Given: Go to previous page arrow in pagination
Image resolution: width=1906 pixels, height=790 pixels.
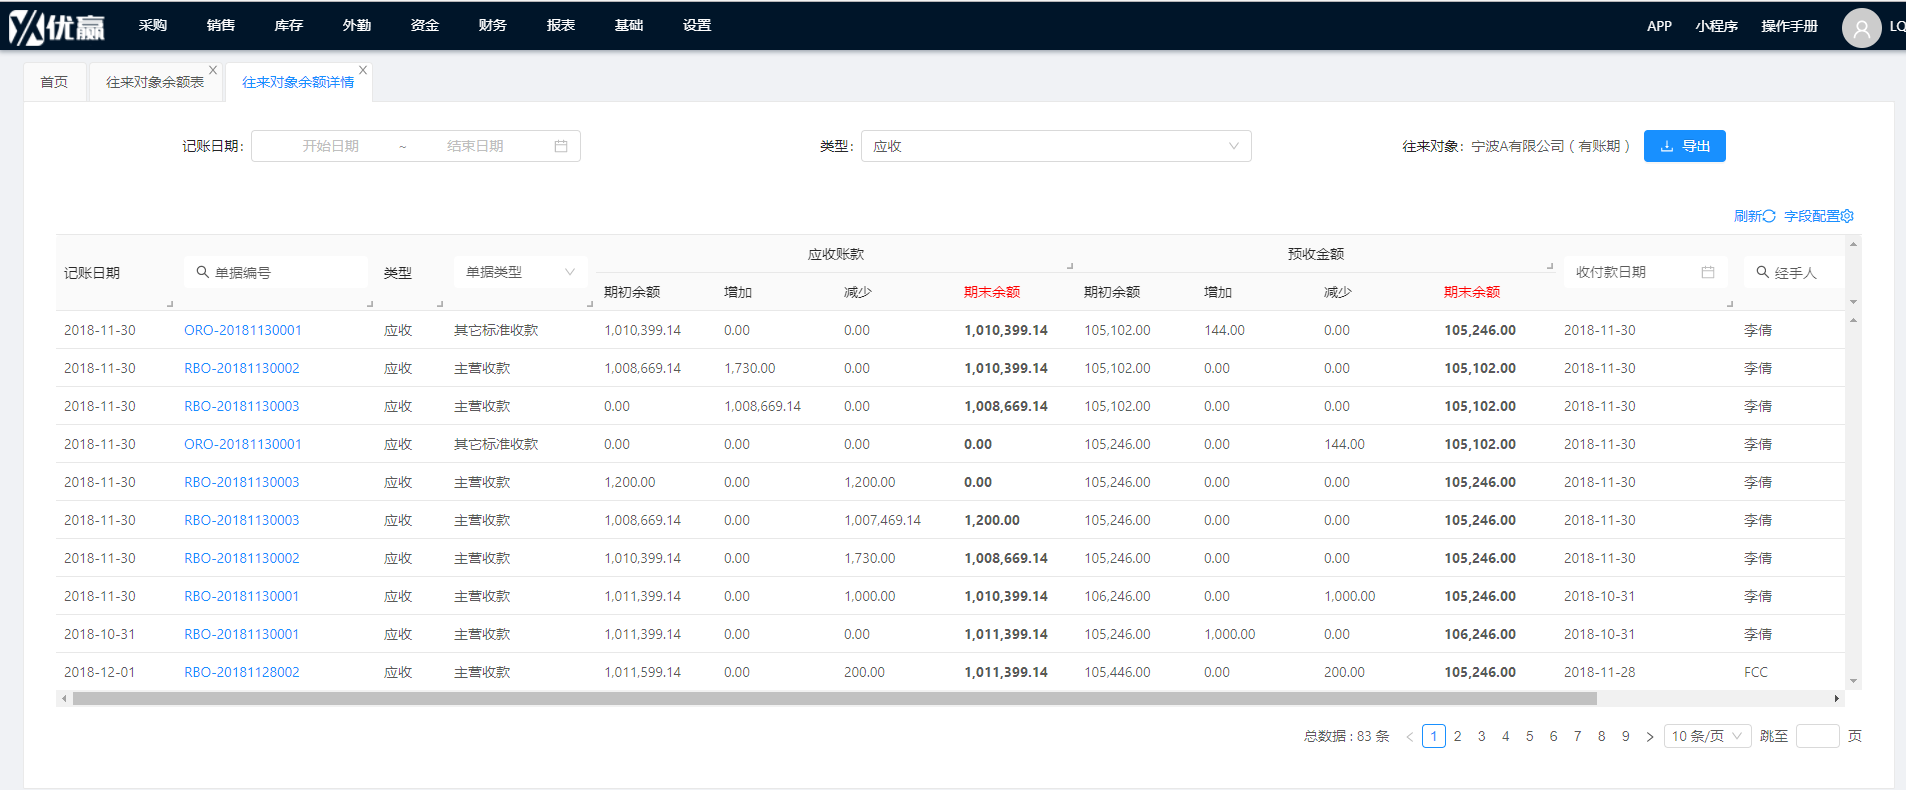Looking at the screenshot, I should (x=1410, y=737).
